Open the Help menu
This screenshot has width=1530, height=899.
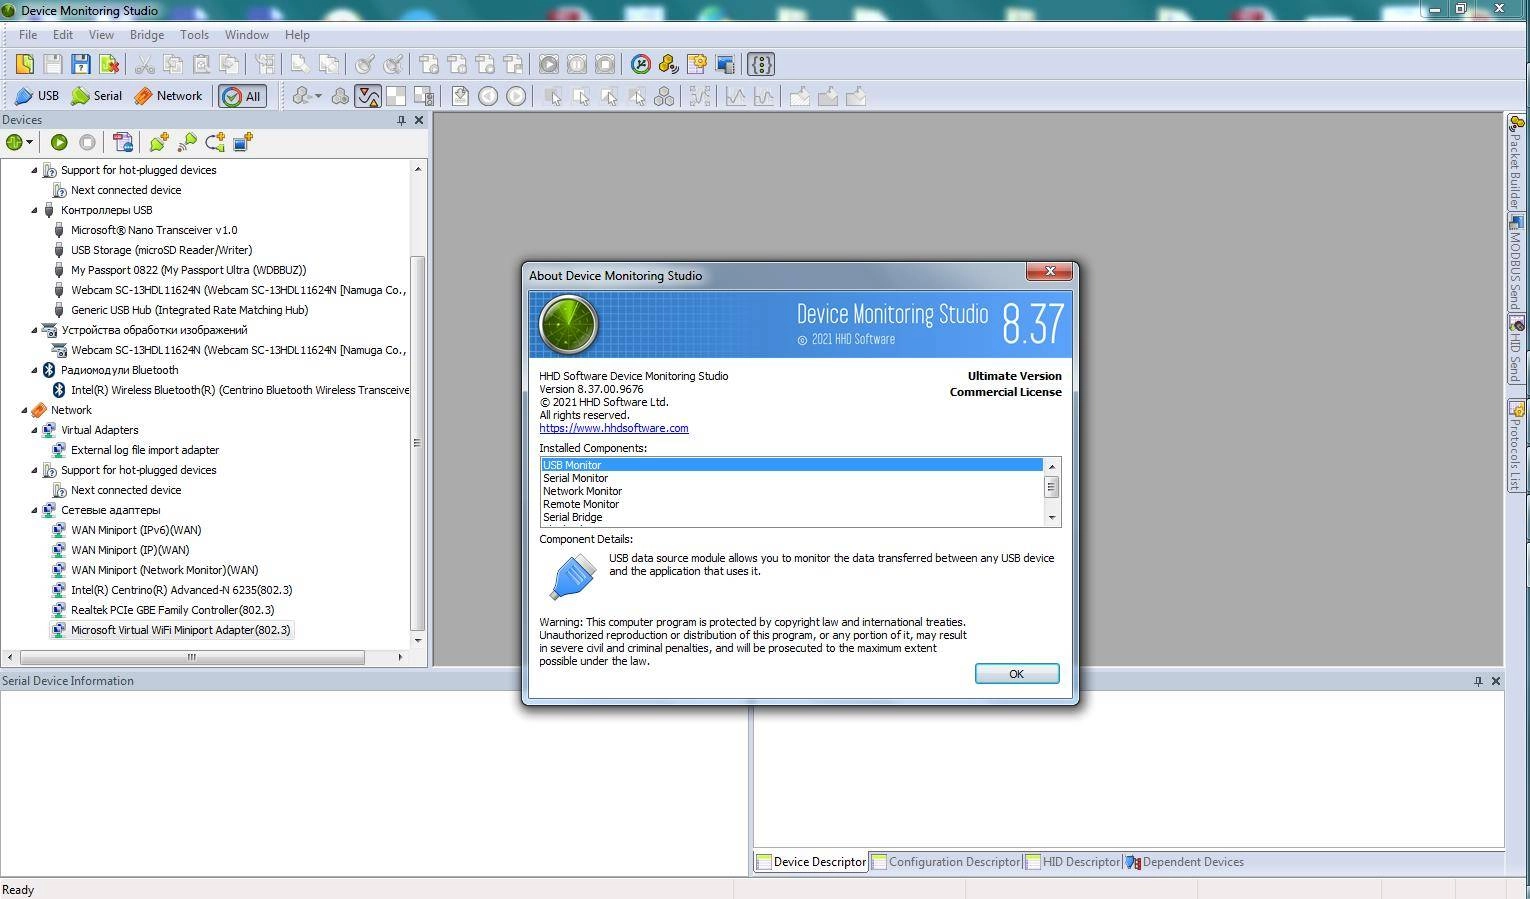coord(297,35)
